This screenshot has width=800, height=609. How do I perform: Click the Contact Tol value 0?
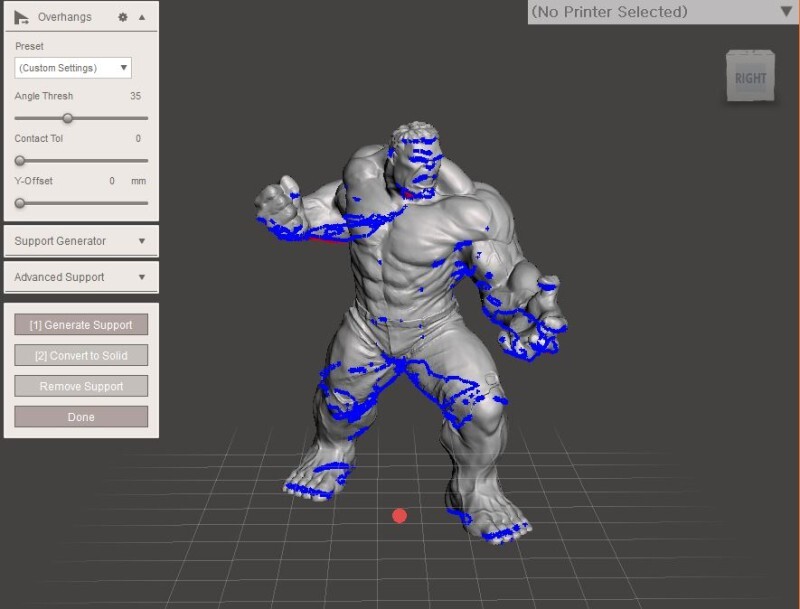138,138
